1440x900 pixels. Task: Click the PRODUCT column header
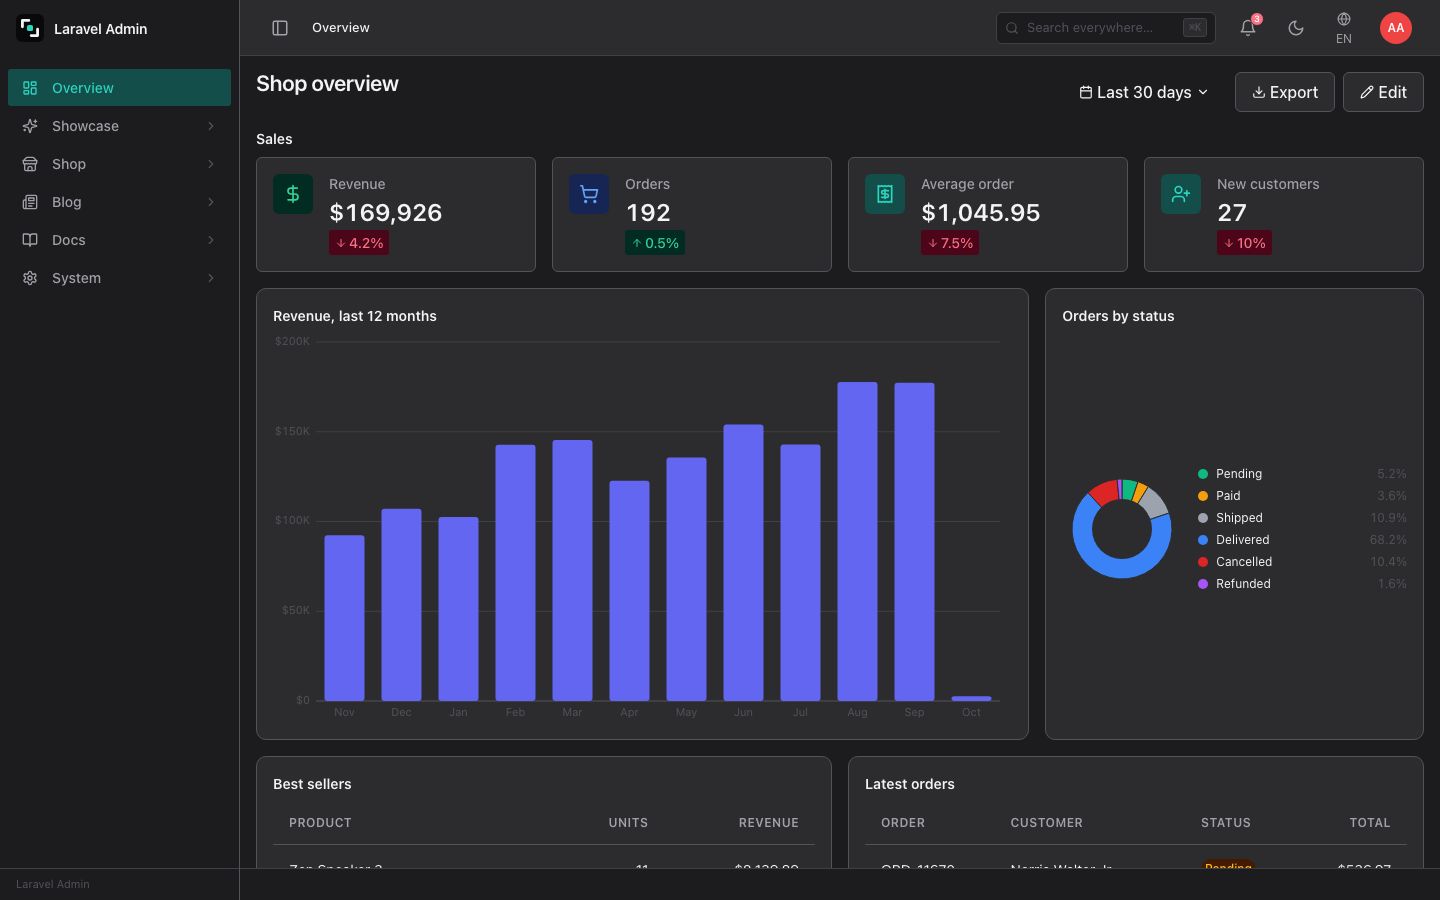click(x=320, y=823)
